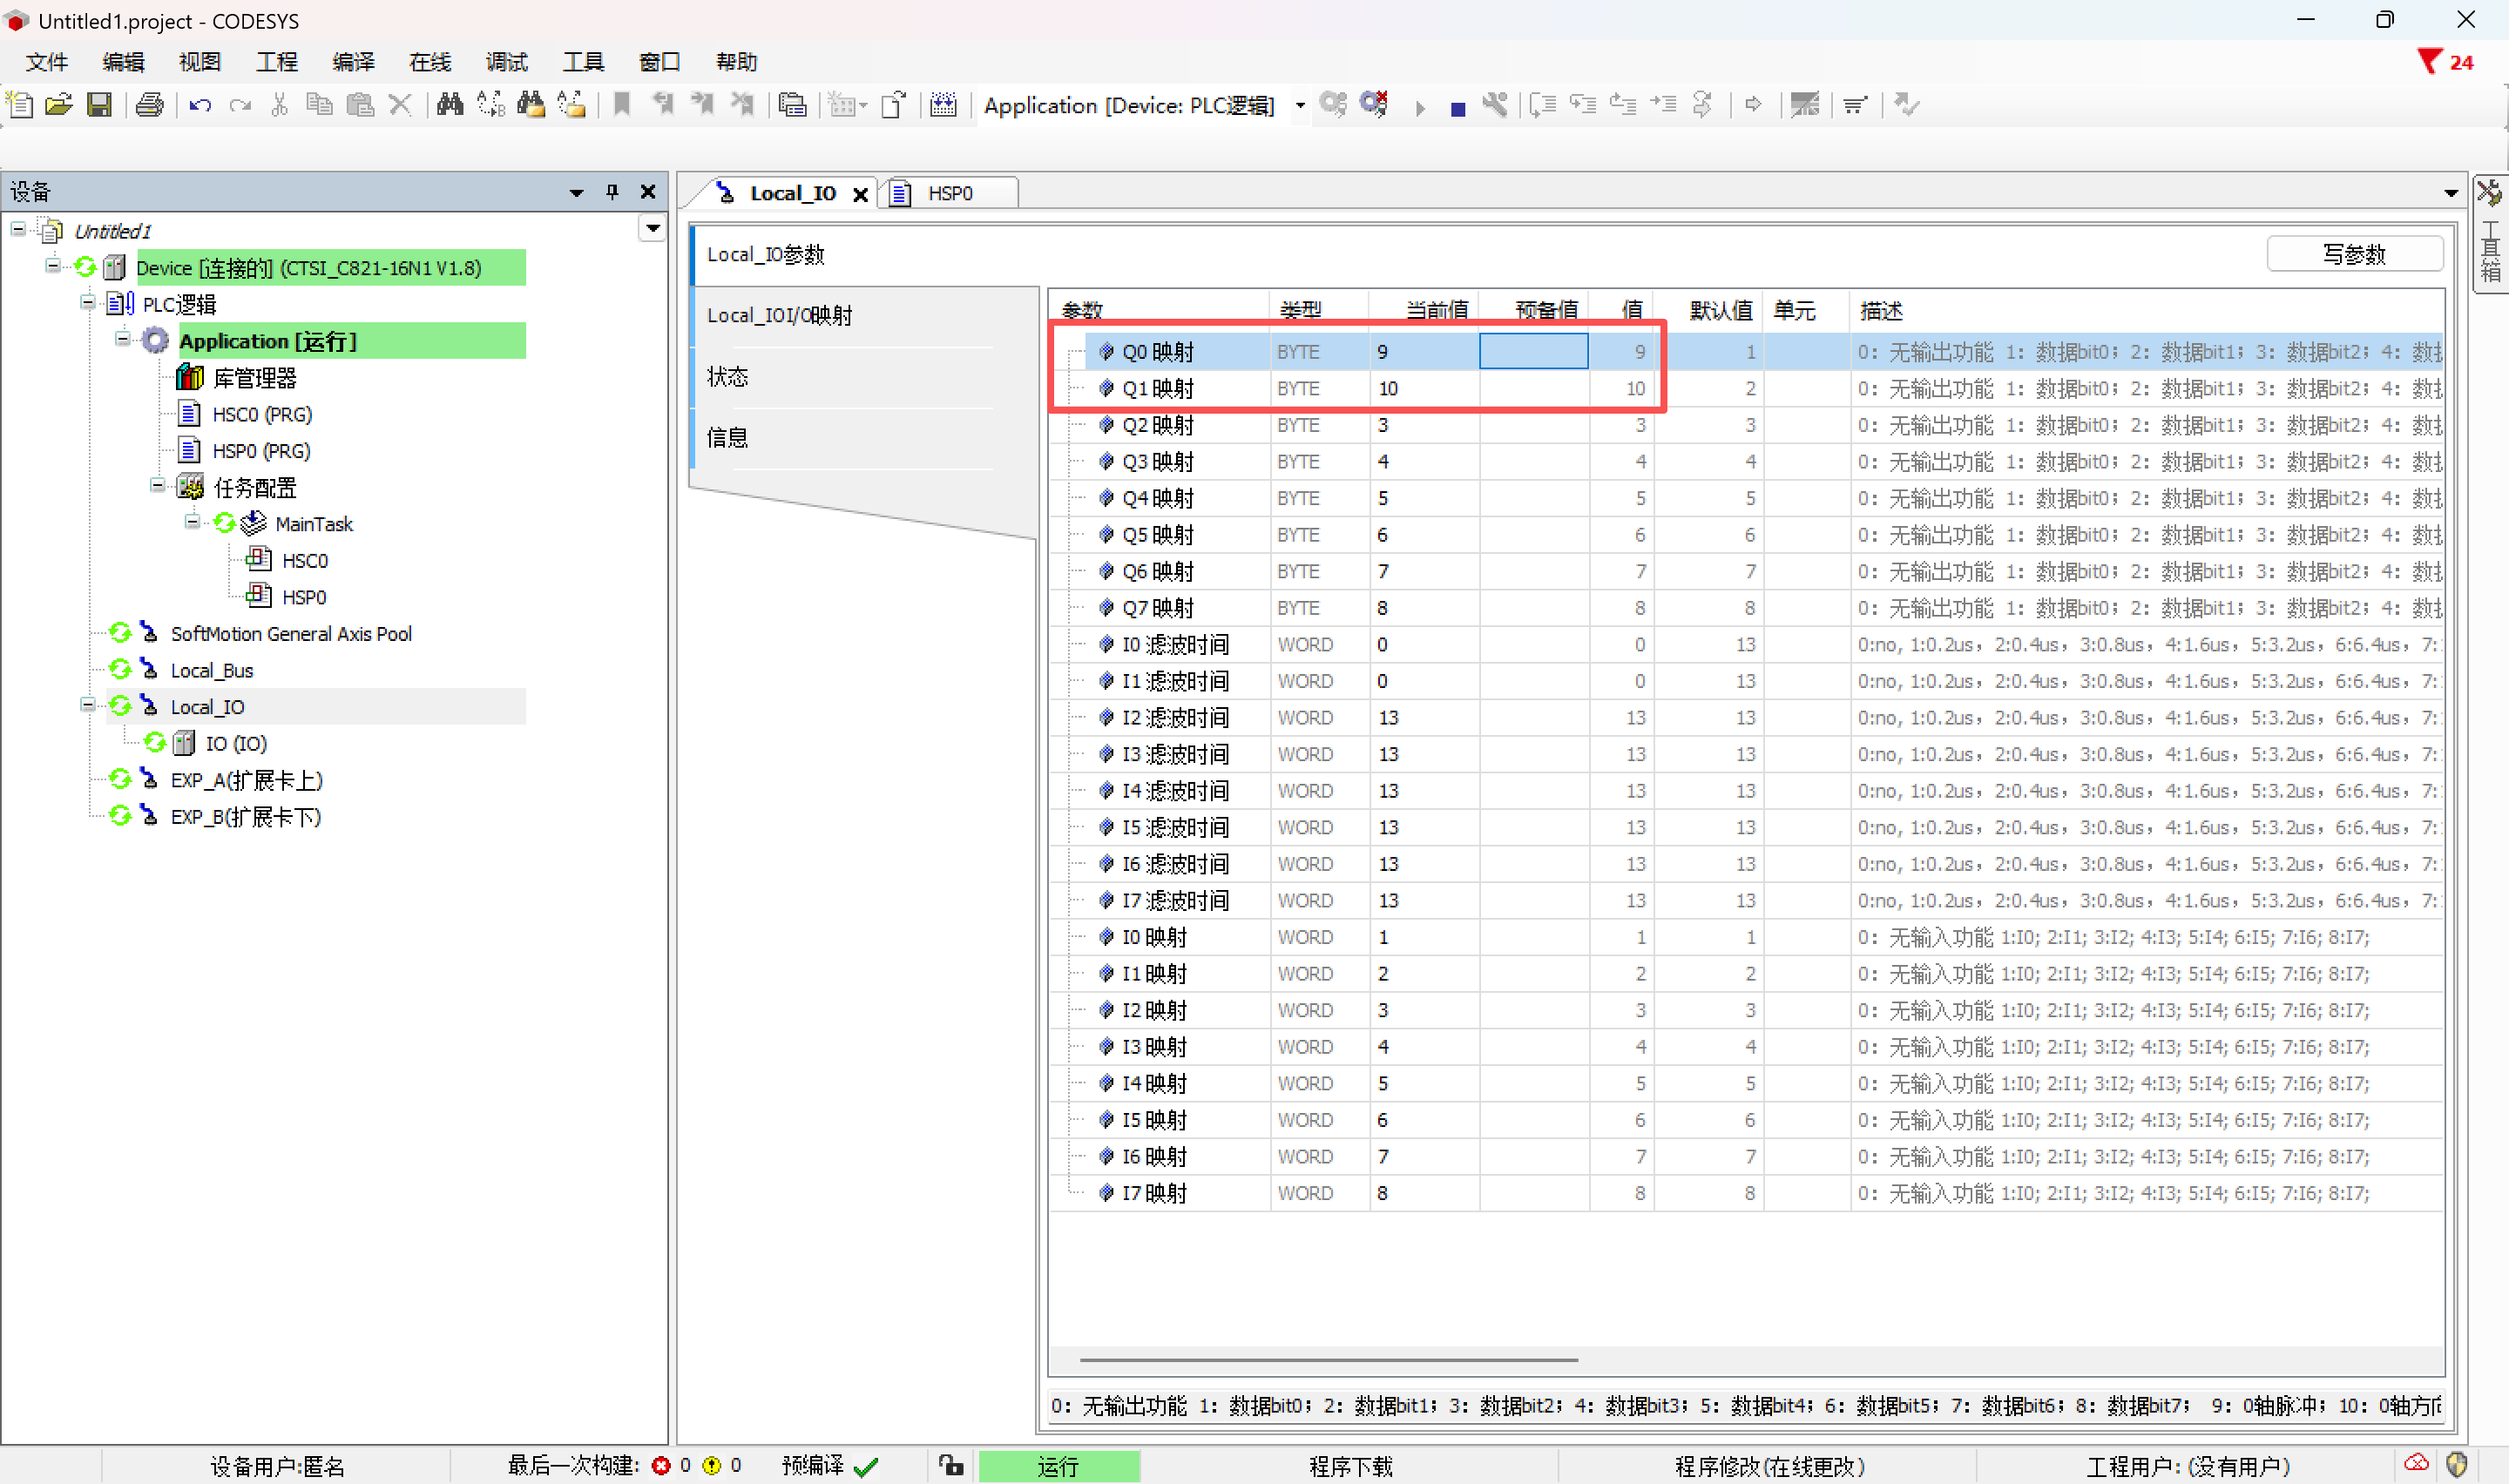
Task: Open the 调试 menu
Action: tap(507, 62)
